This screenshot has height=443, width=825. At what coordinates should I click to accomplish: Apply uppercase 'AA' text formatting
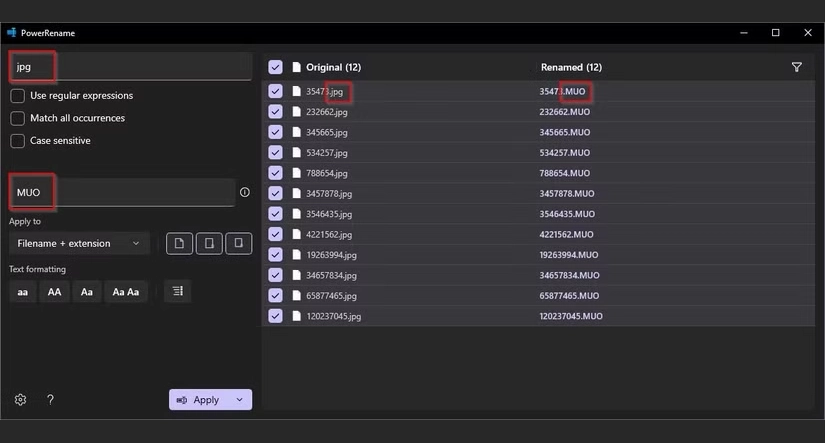pyautogui.click(x=54, y=292)
